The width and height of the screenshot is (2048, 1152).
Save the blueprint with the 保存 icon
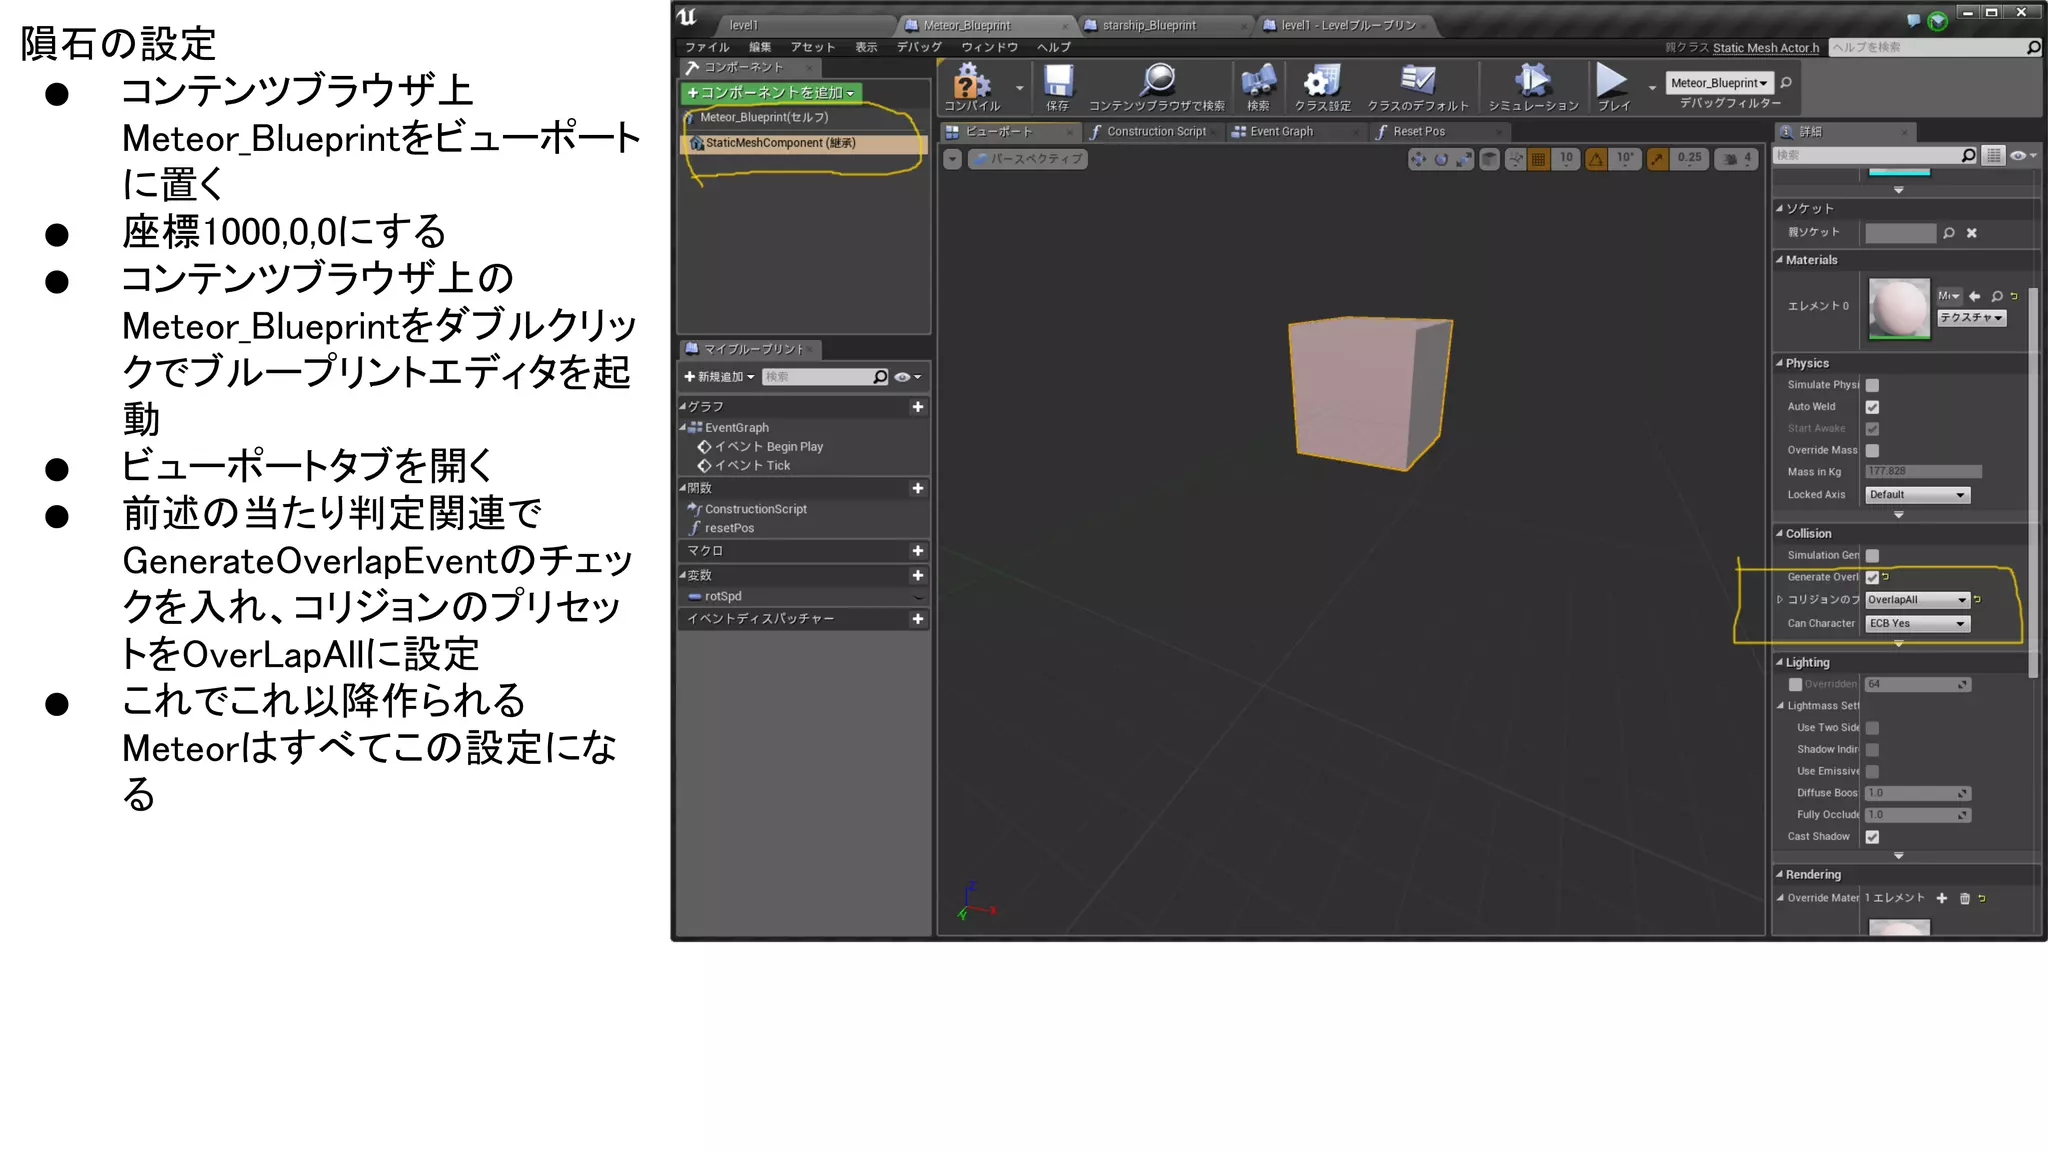coord(1058,80)
